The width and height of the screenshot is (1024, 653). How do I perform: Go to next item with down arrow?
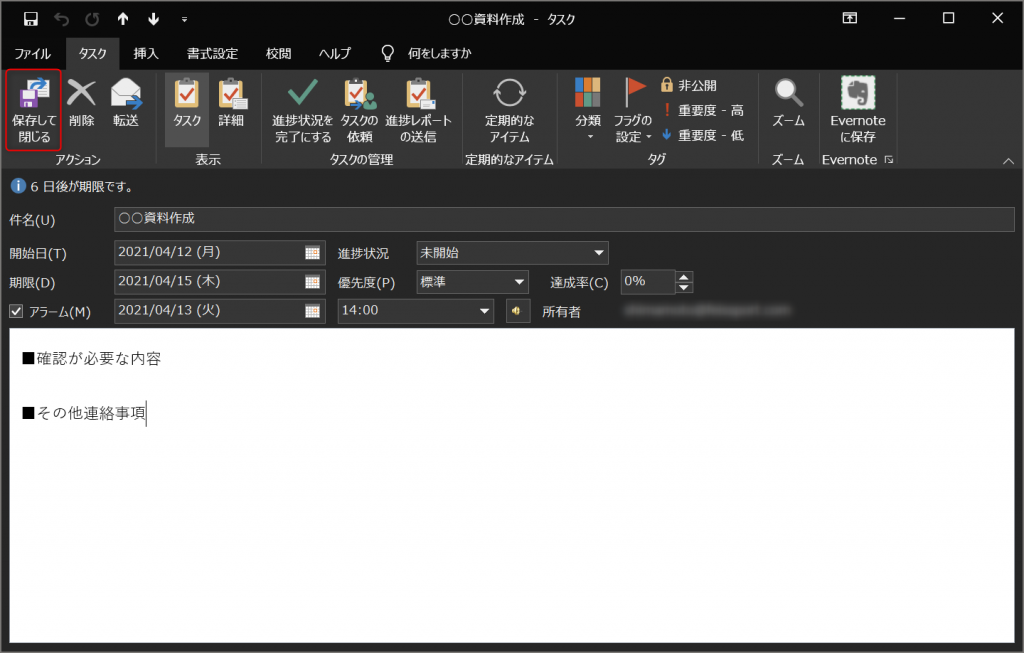pyautogui.click(x=153, y=19)
